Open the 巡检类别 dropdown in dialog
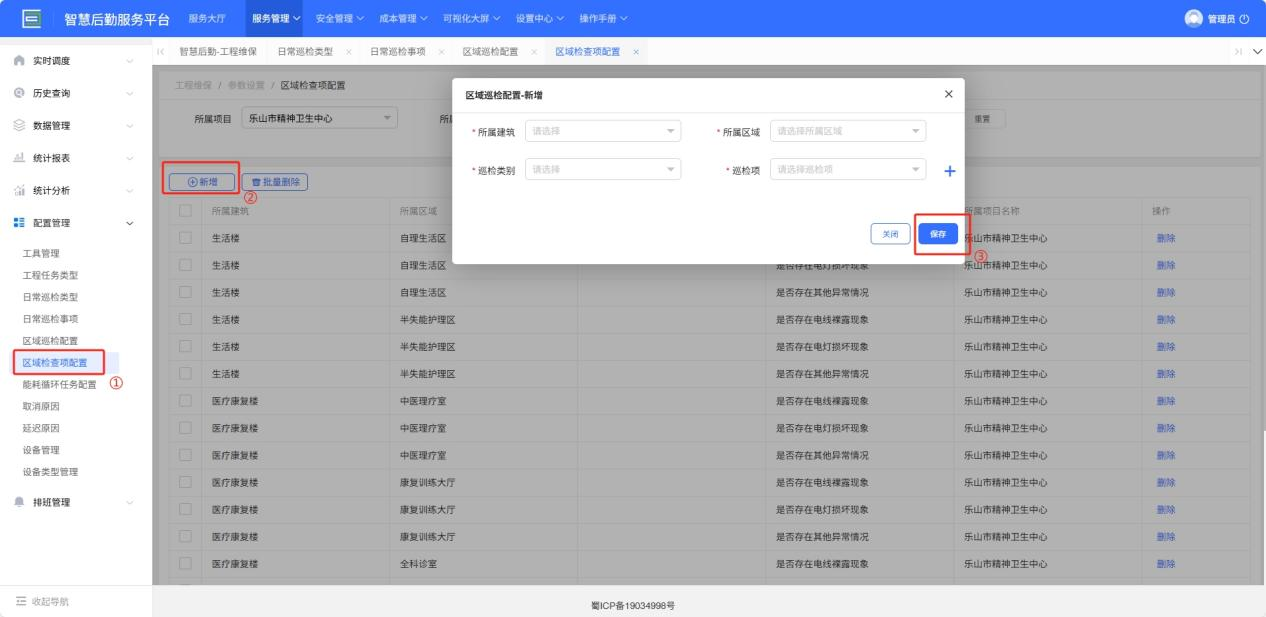Screen dimensions: 1266x617 tap(603, 170)
